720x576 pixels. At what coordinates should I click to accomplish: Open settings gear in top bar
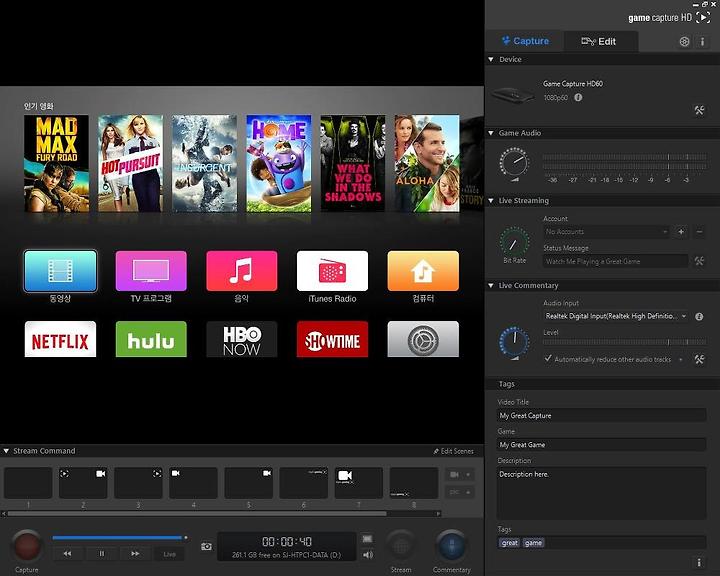[x=684, y=42]
